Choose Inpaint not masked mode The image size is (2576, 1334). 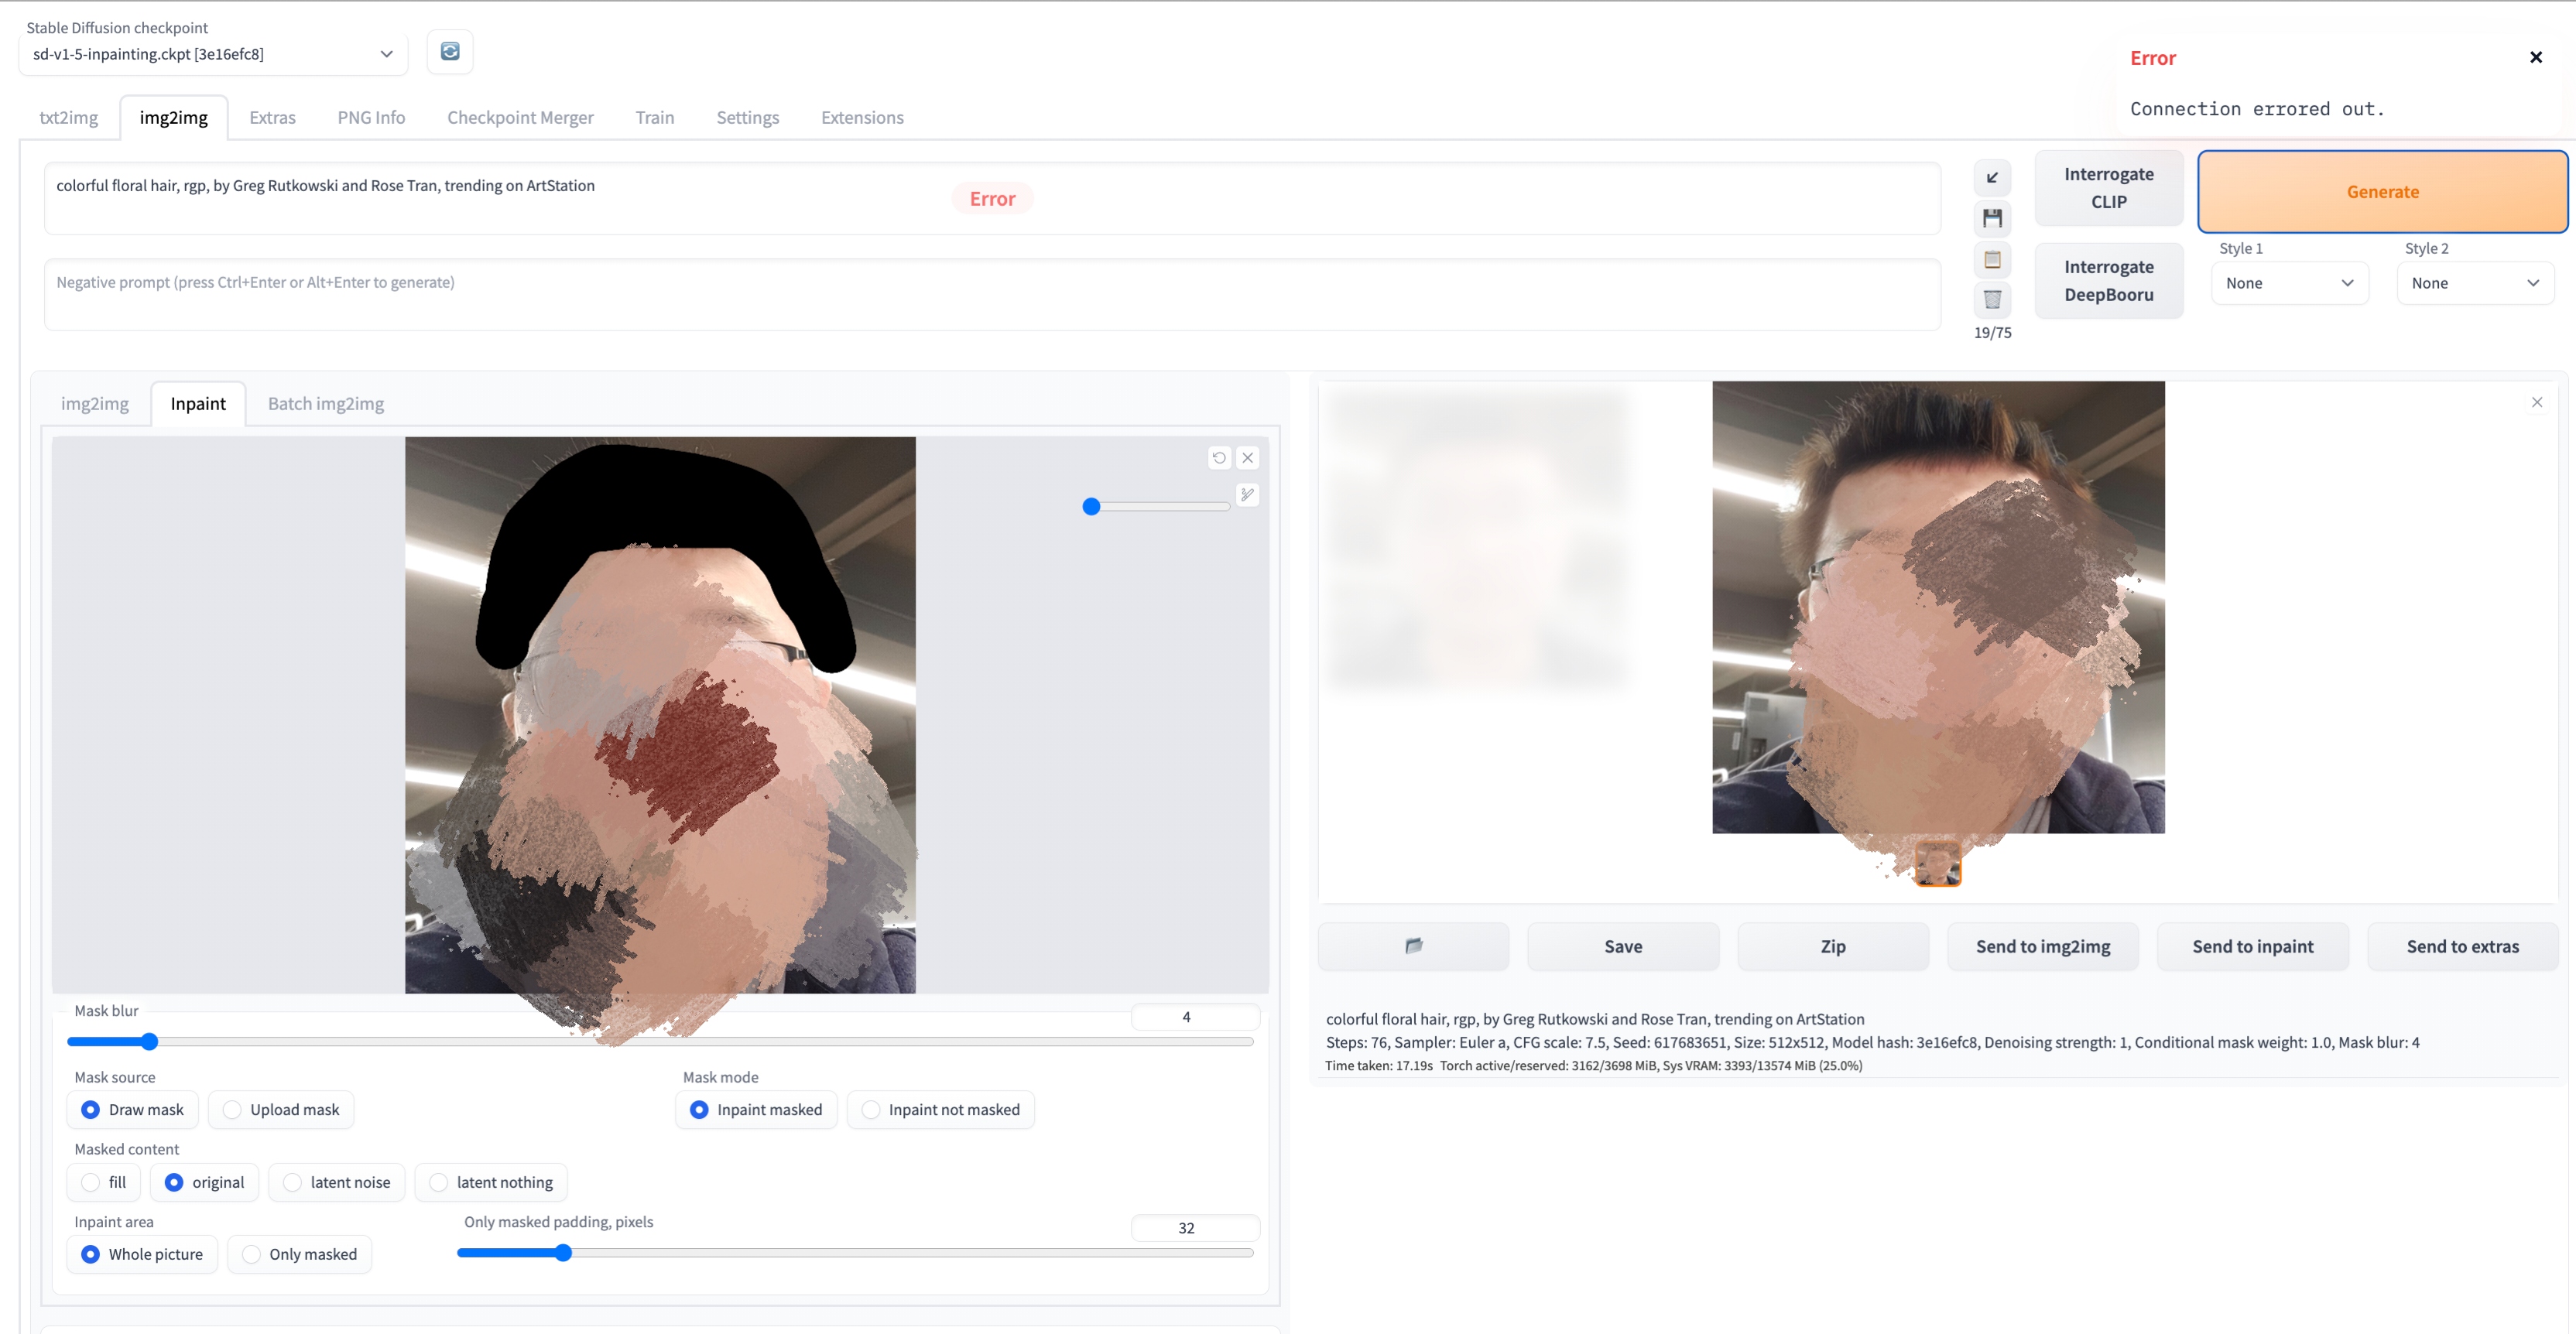(871, 1109)
